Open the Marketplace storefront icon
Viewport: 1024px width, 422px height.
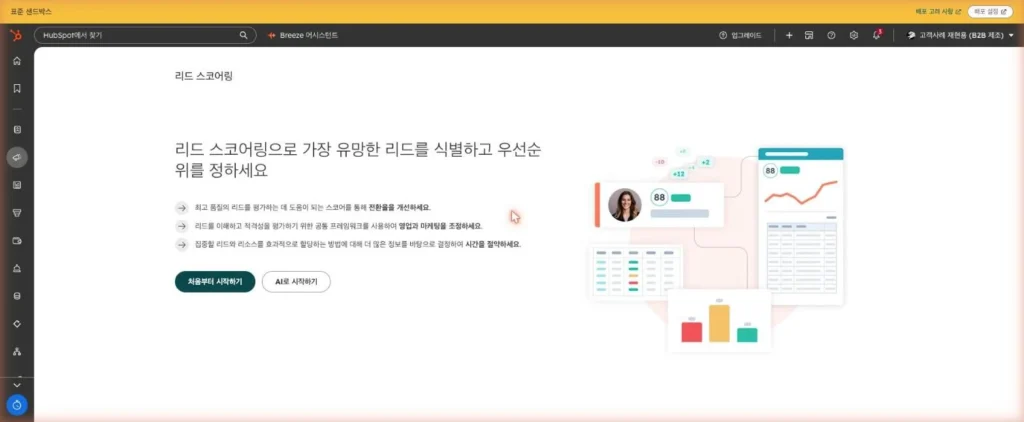808,35
